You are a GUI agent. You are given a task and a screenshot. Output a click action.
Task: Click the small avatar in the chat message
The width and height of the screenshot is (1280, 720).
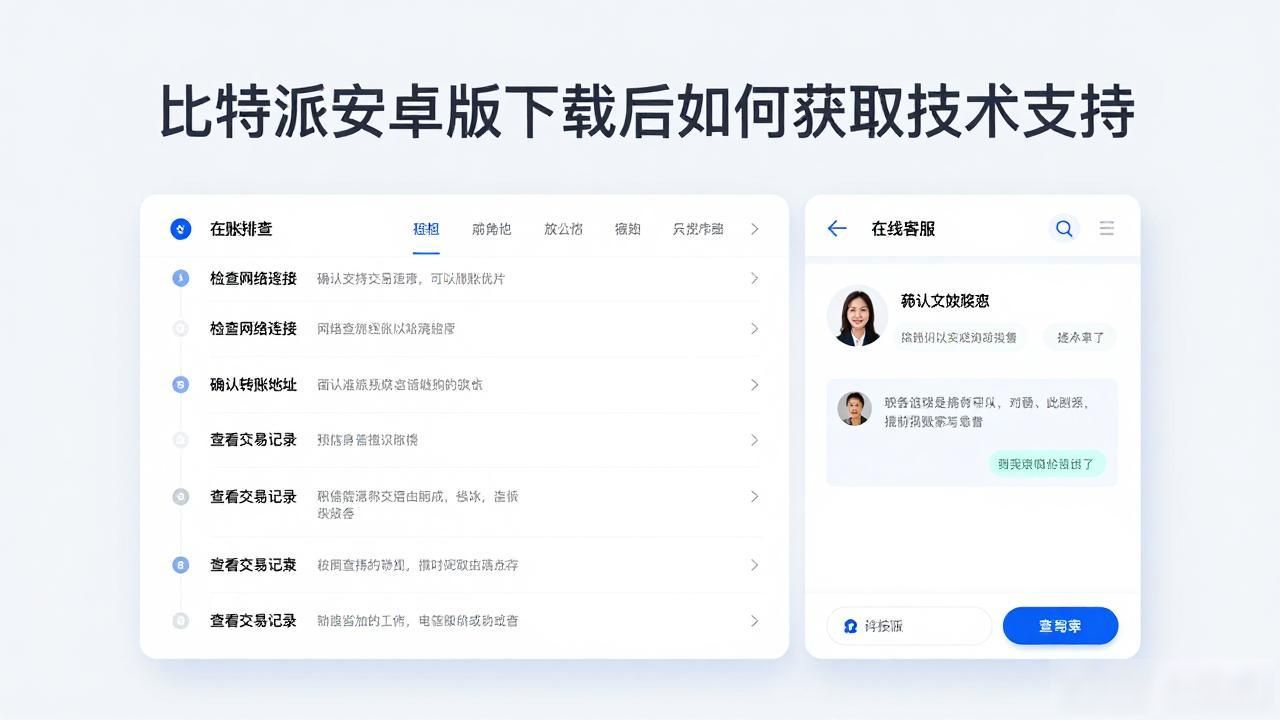tap(854, 408)
